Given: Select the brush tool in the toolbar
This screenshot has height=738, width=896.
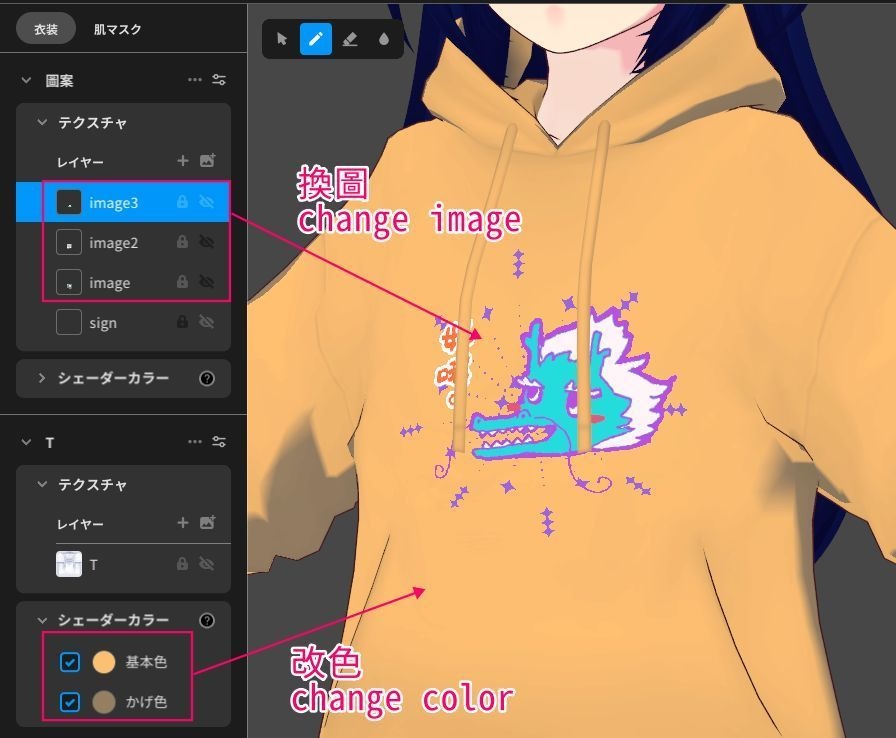Looking at the screenshot, I should click(318, 39).
